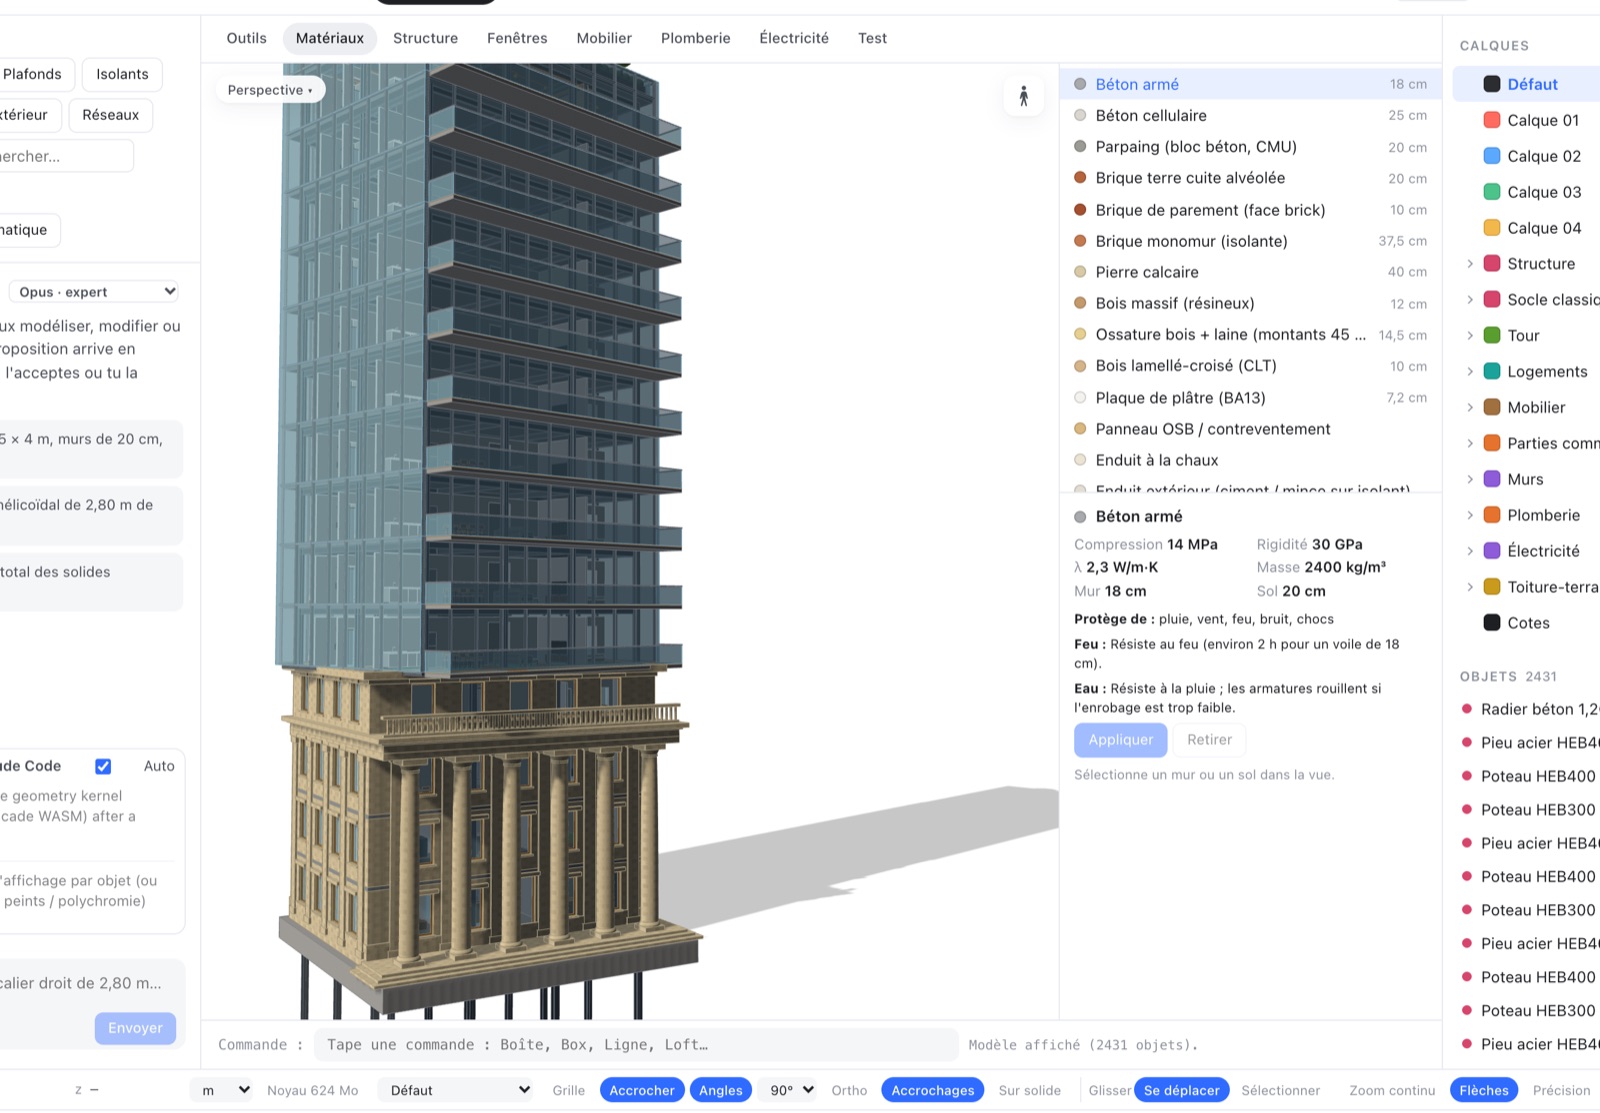Image resolution: width=1600 pixels, height=1113 pixels.
Task: Click the Envoyer button
Action: click(x=135, y=1028)
